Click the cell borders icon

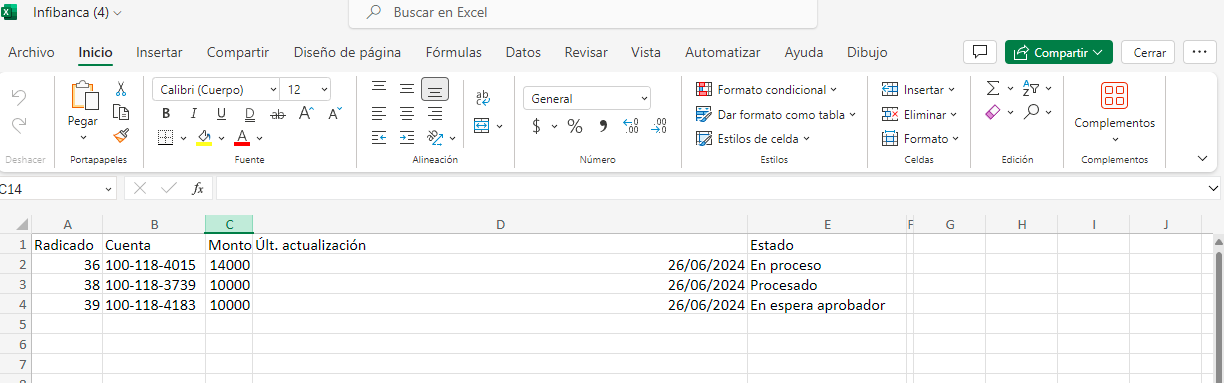coord(166,137)
